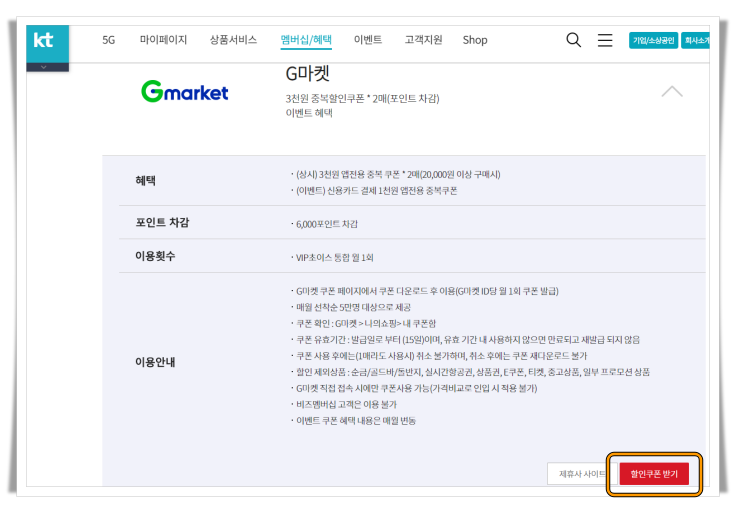
Task: Open the 5G menu
Action: 108,40
